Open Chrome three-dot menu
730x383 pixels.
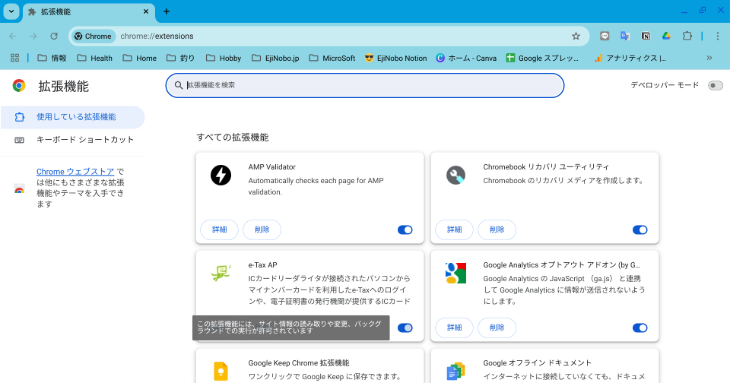click(717, 36)
